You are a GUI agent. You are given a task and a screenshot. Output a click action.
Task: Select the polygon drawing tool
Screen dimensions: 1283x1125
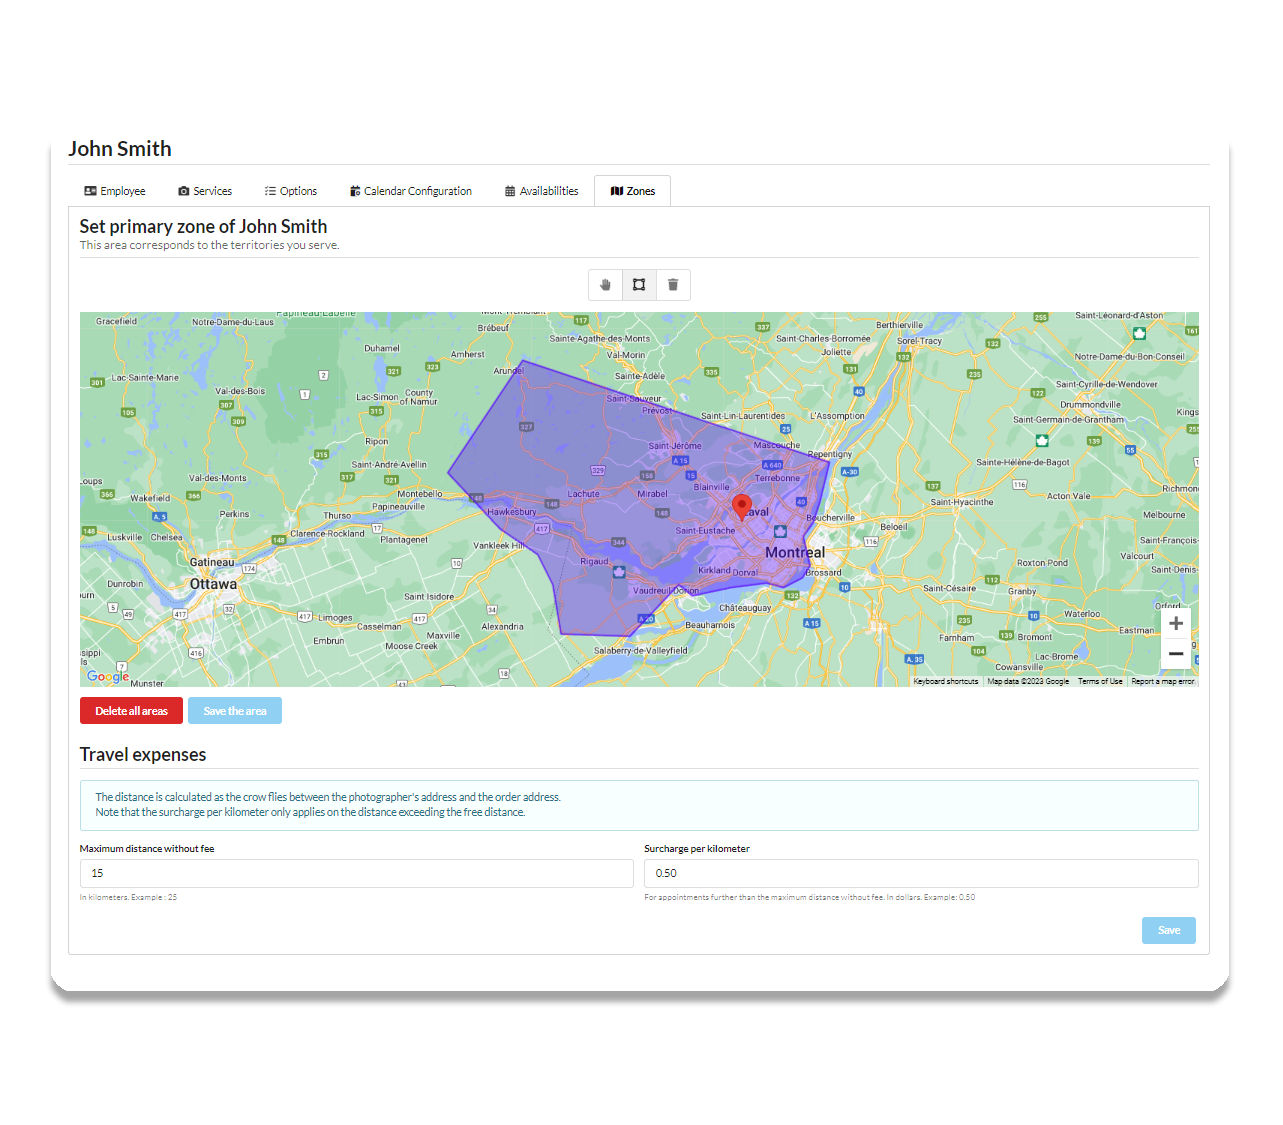pyautogui.click(x=639, y=285)
